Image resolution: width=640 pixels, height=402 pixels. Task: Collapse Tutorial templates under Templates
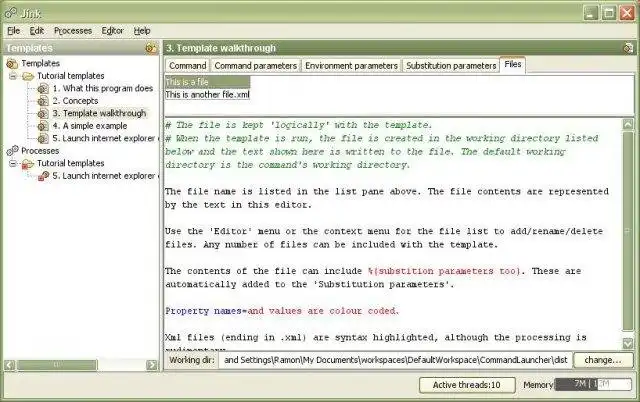click(13, 76)
